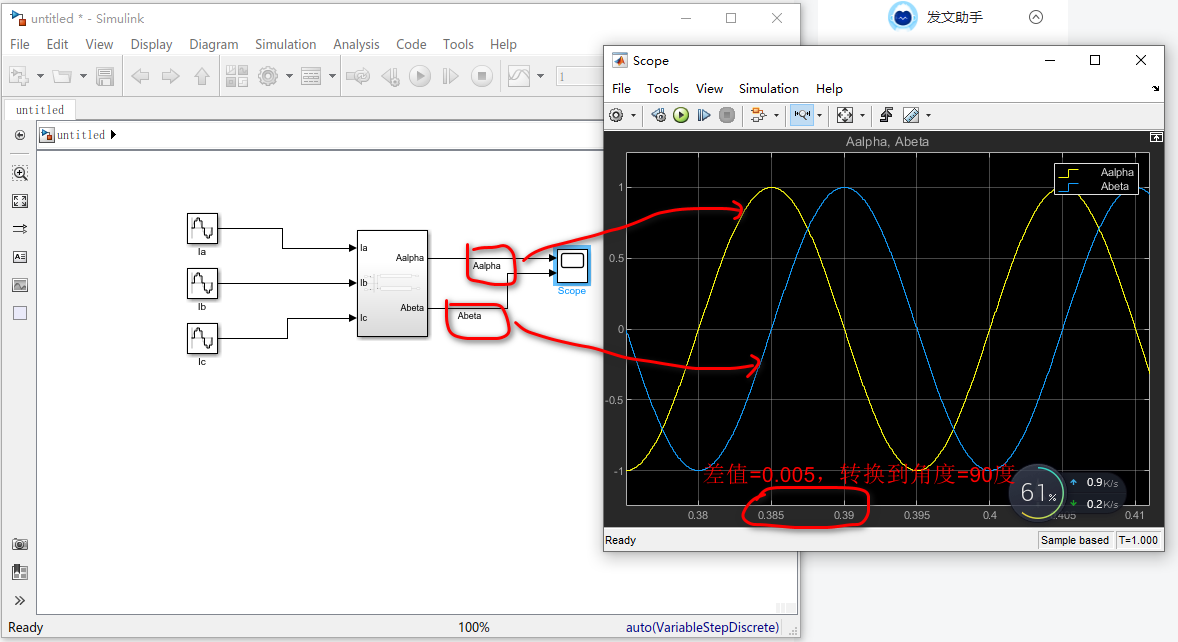This screenshot has width=1178, height=642.
Task: Open the Simulation menu in the Scope window
Action: (x=769, y=88)
